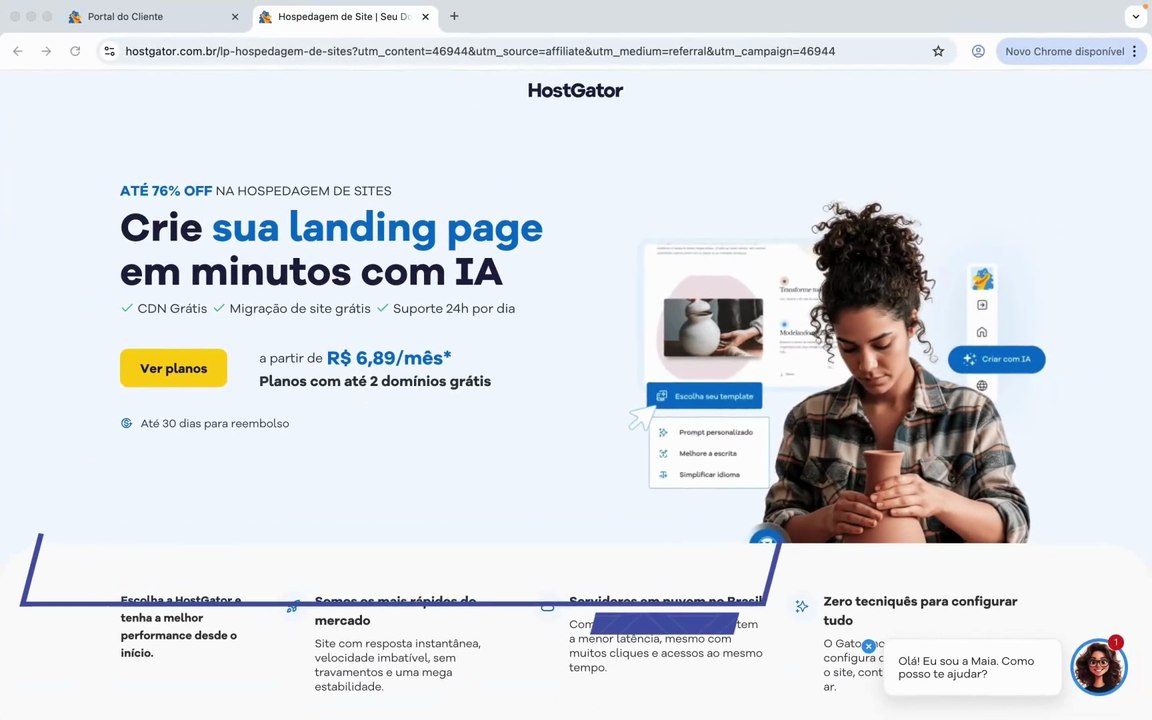Select the Melhore a escrita option
Viewport: 1152px width, 720px height.
point(699,453)
